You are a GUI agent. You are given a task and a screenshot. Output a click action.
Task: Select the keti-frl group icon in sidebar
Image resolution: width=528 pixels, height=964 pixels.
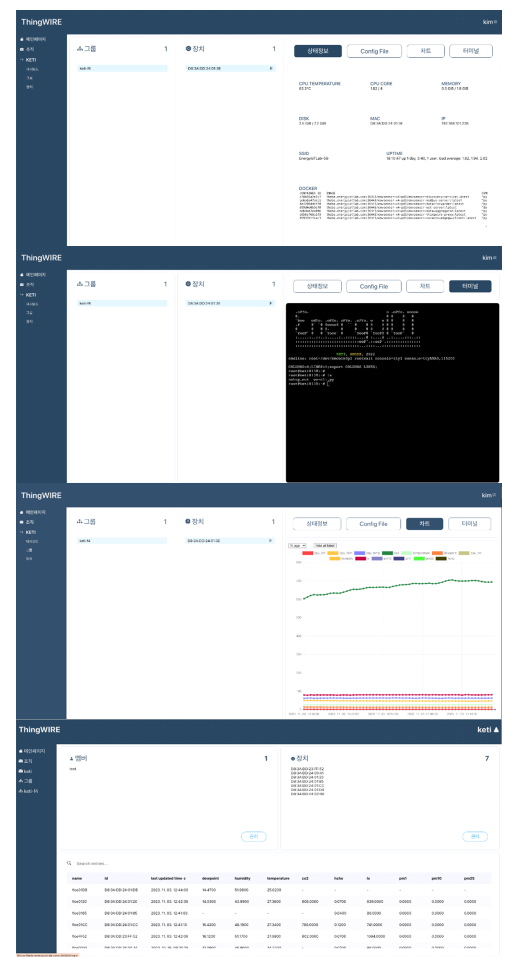(22, 791)
